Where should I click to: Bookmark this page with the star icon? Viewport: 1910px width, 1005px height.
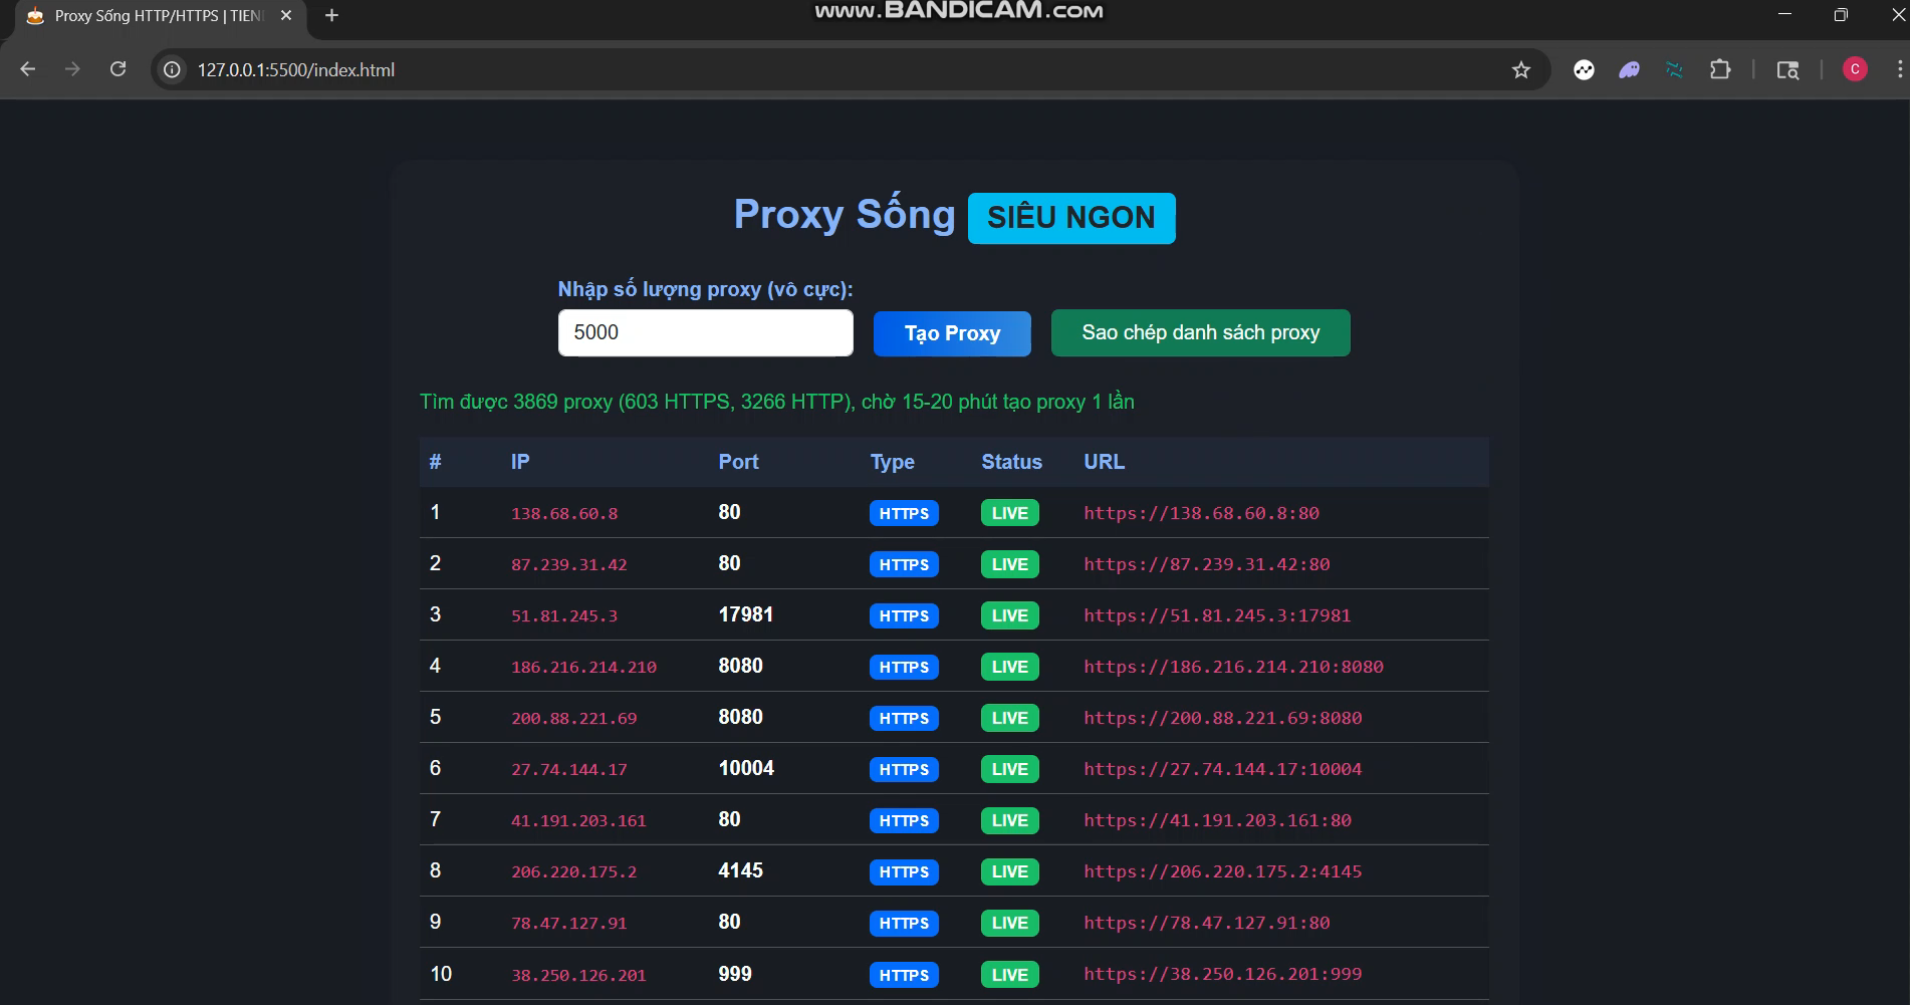(x=1521, y=69)
